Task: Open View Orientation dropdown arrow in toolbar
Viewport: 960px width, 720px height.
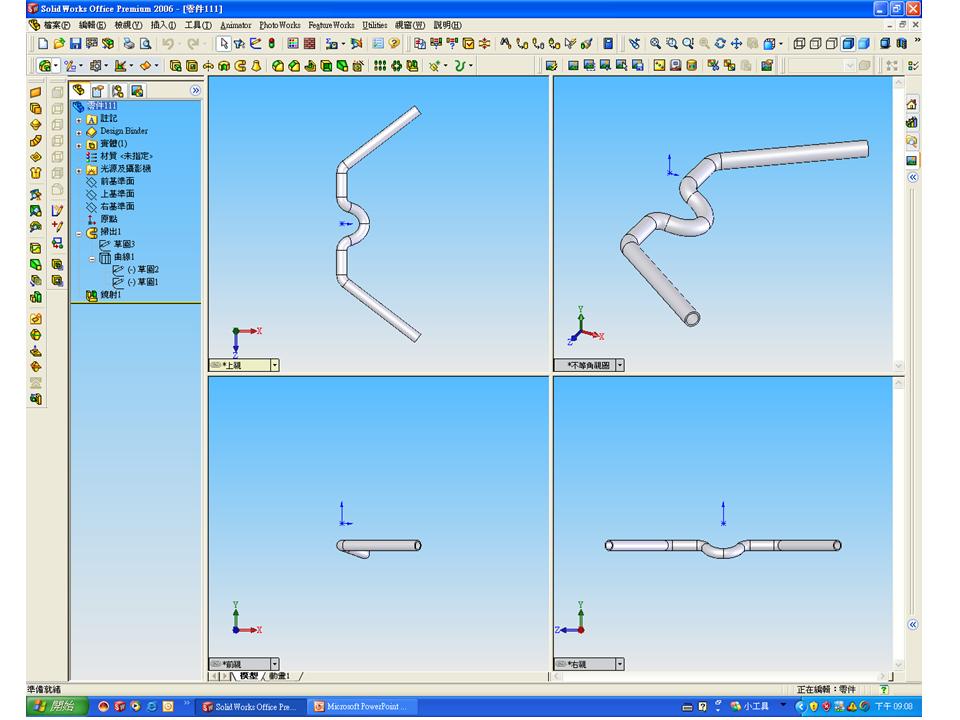Action: pos(781,43)
